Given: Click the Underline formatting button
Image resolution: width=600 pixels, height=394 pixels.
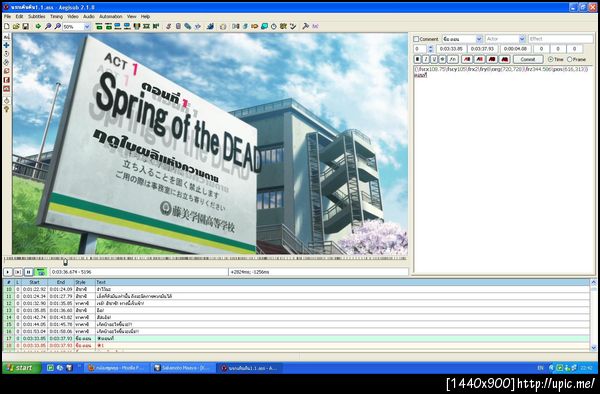Looking at the screenshot, I should click(x=434, y=59).
